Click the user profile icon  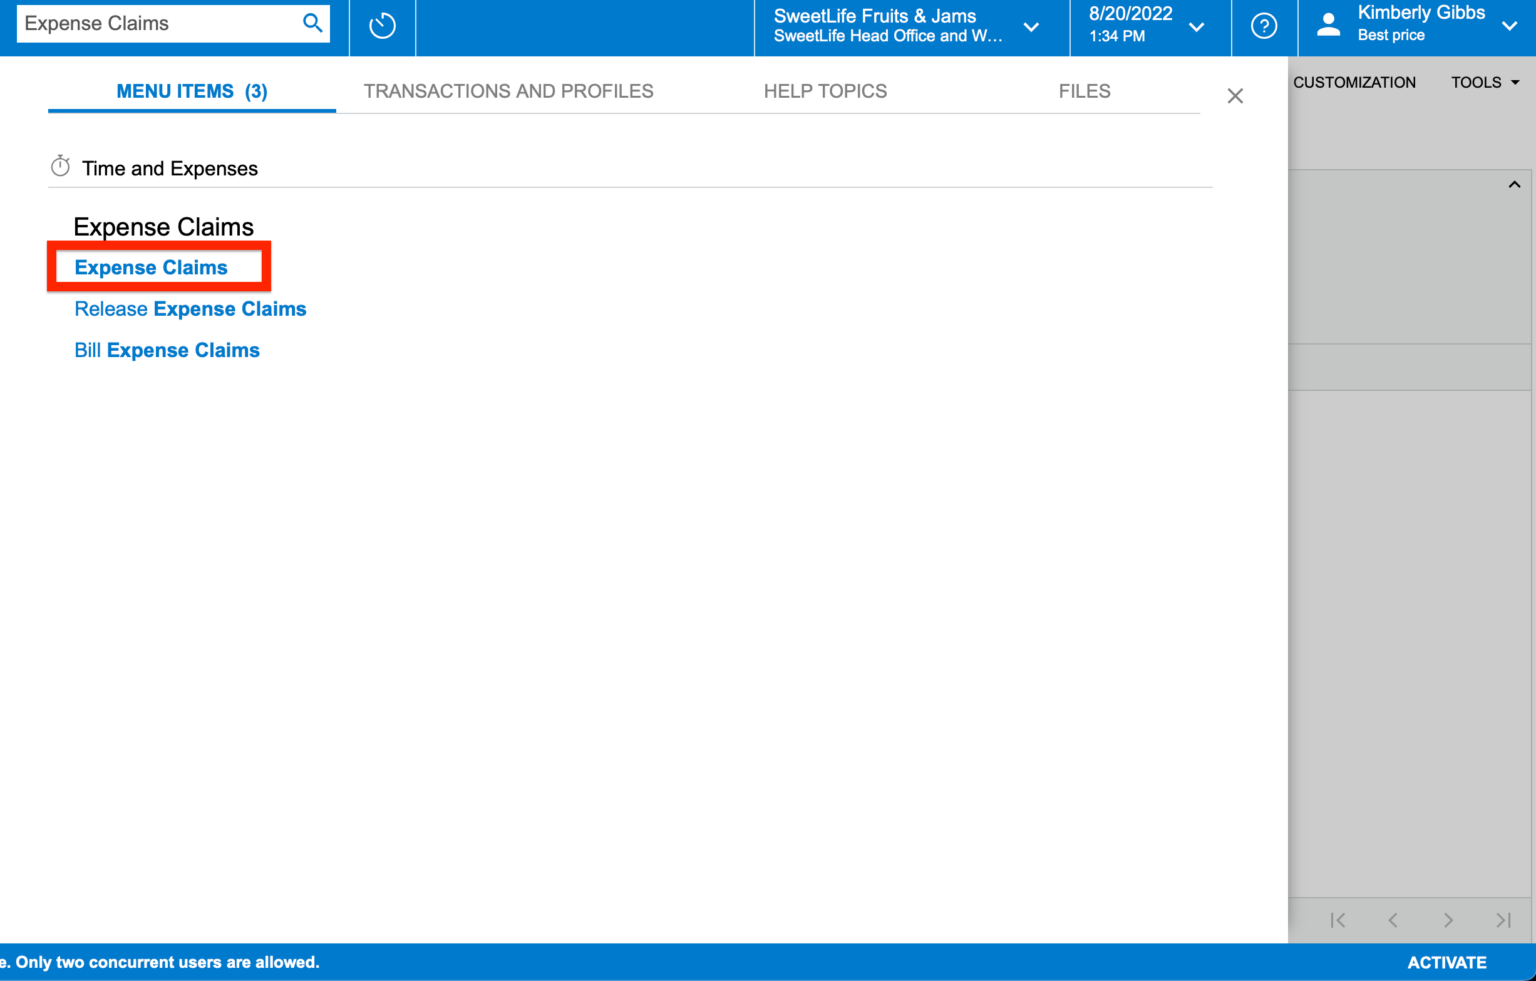click(x=1328, y=24)
